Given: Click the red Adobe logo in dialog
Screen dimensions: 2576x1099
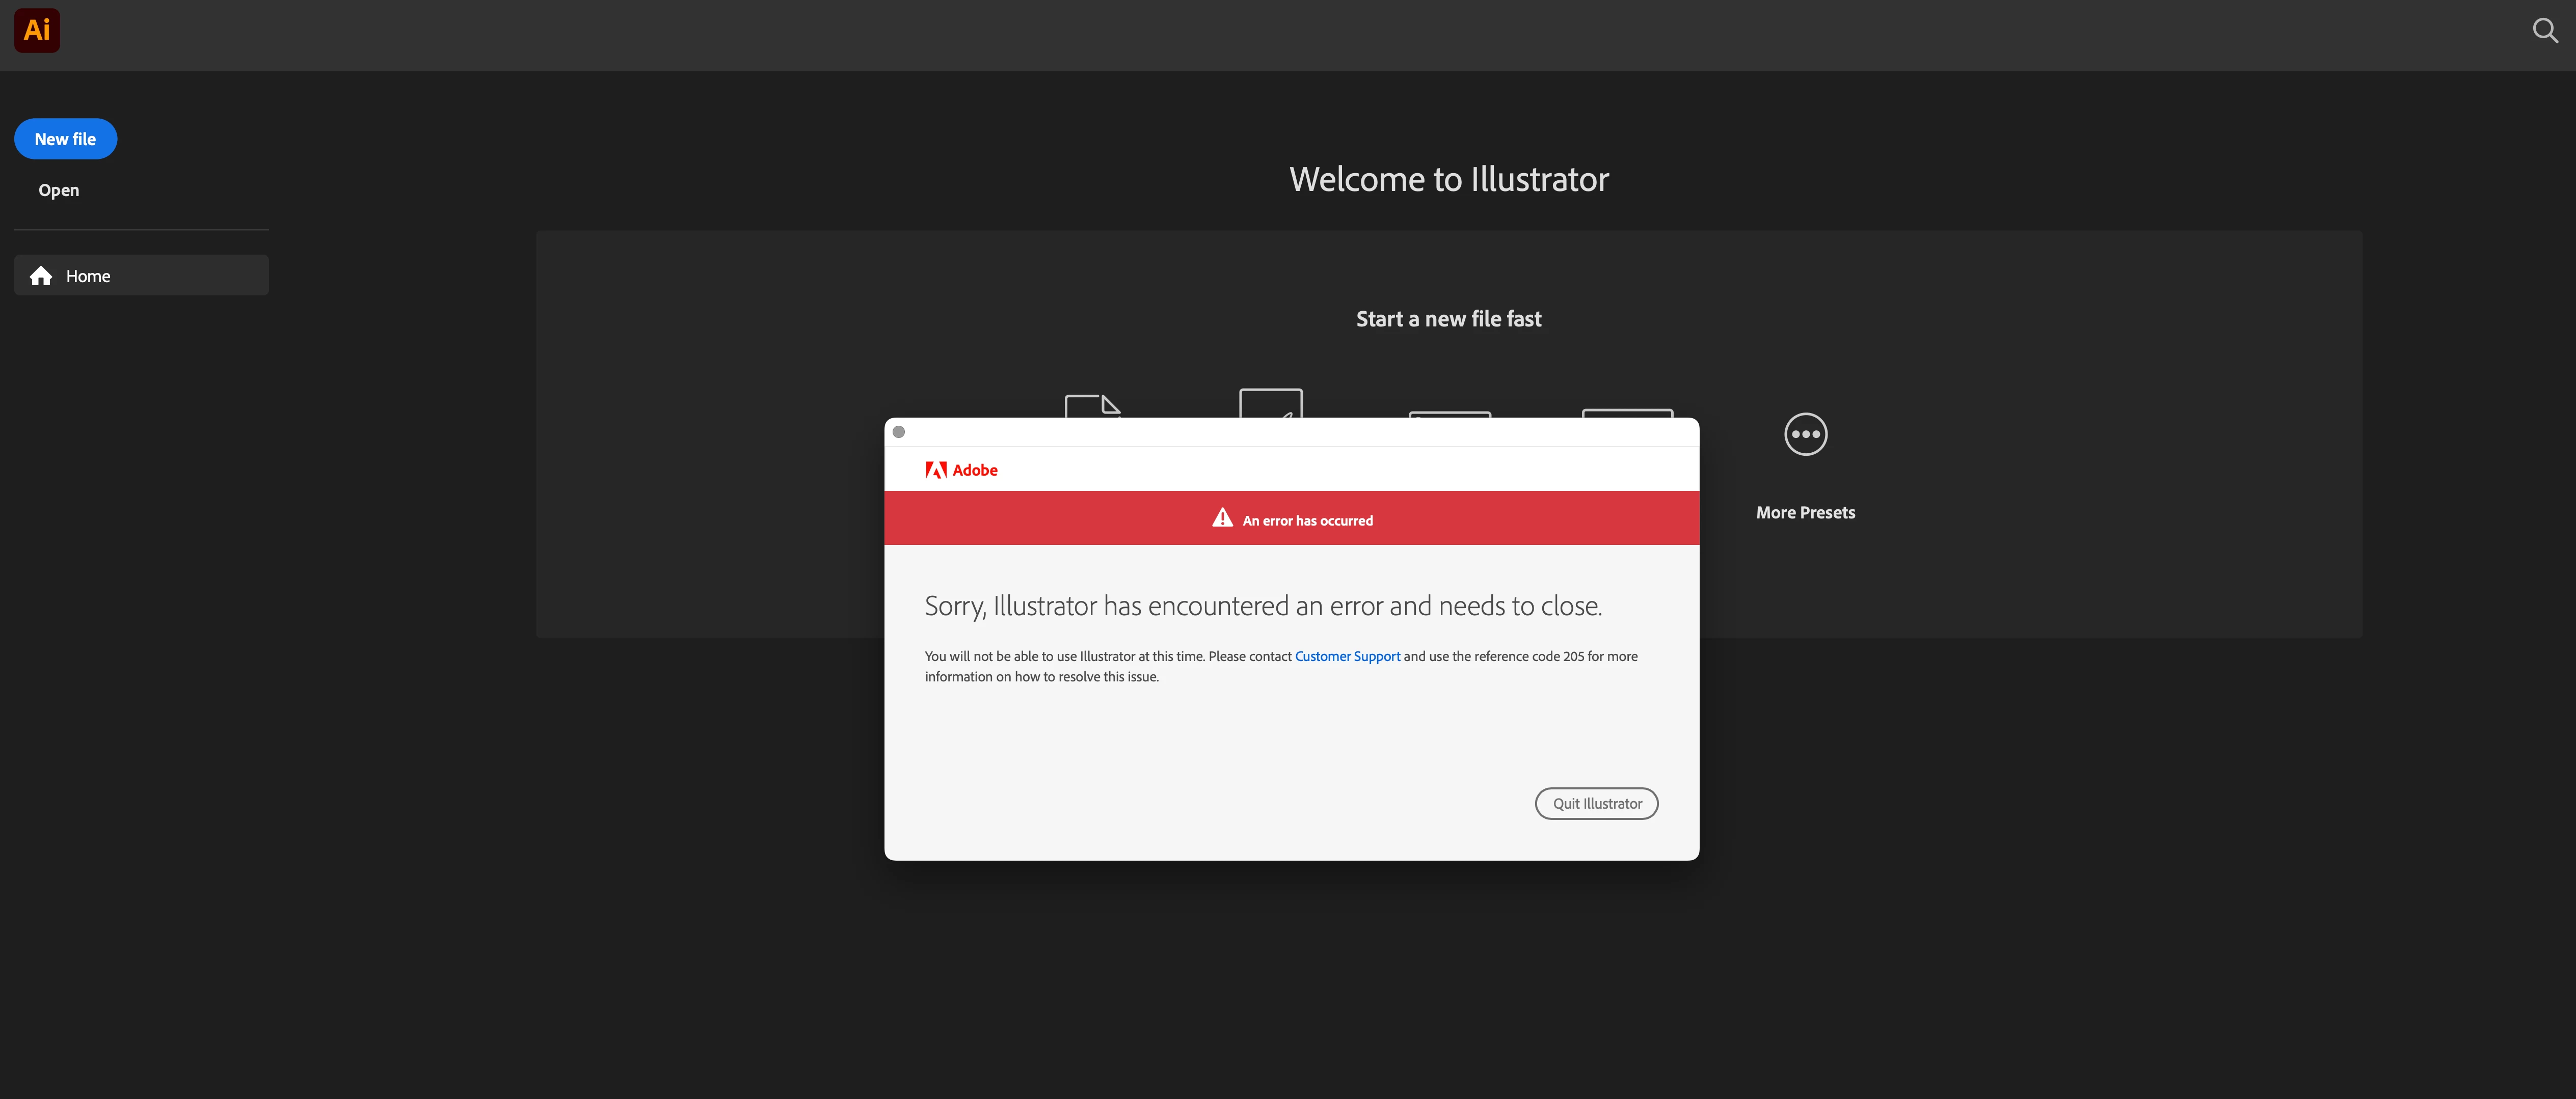Looking at the screenshot, I should pyautogui.click(x=936, y=470).
